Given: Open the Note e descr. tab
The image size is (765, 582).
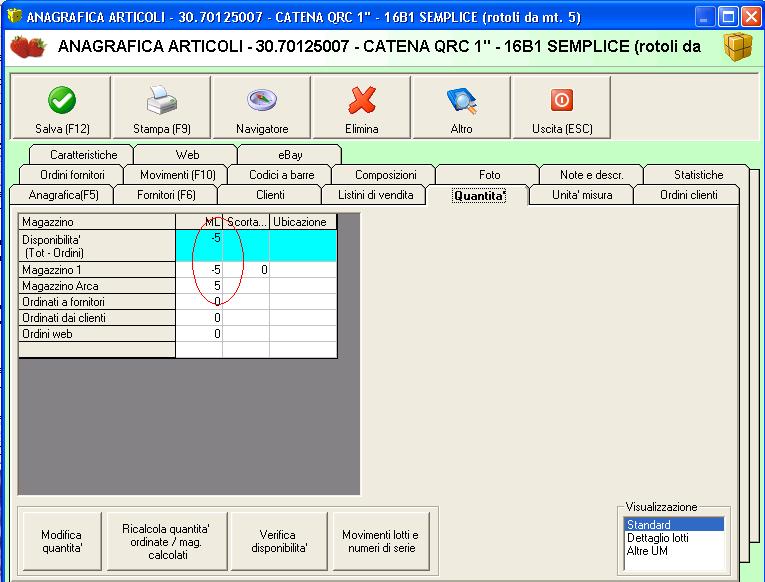Looking at the screenshot, I should (592, 175).
